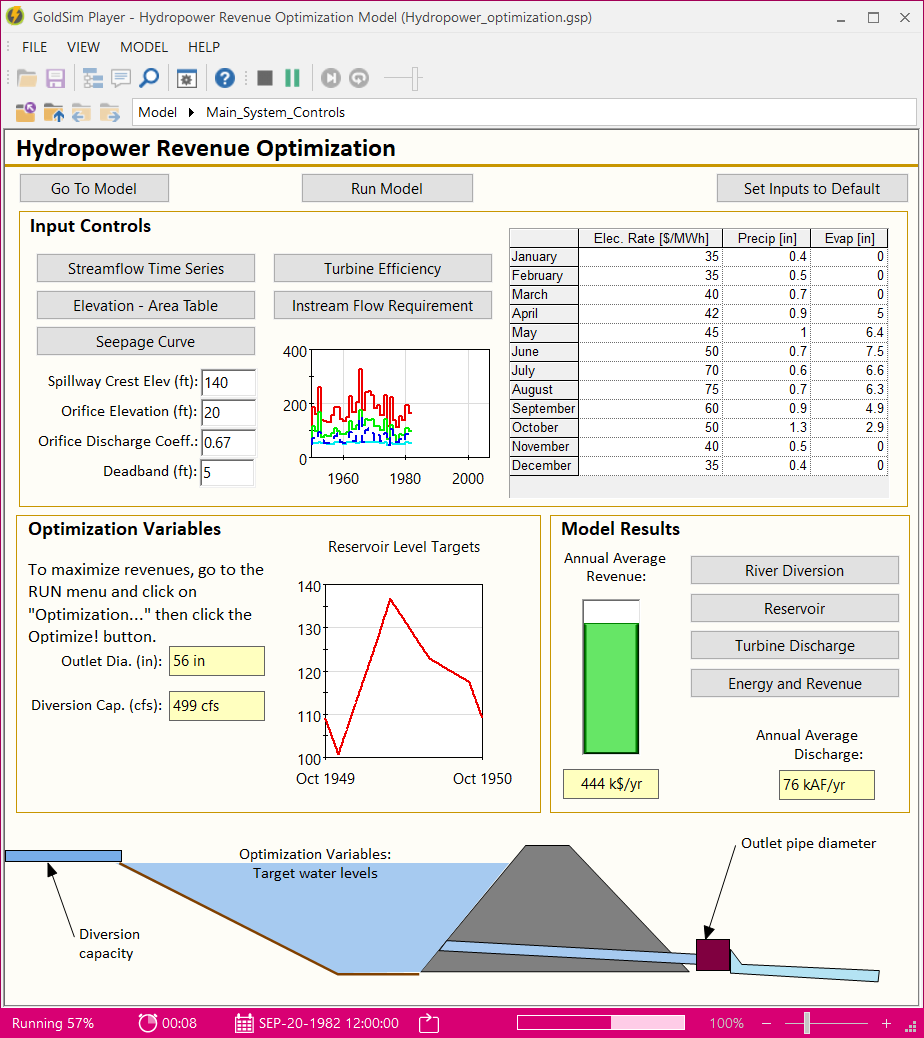Open the VIEW menu
Image resolution: width=924 pixels, height=1038 pixels.
tap(83, 48)
